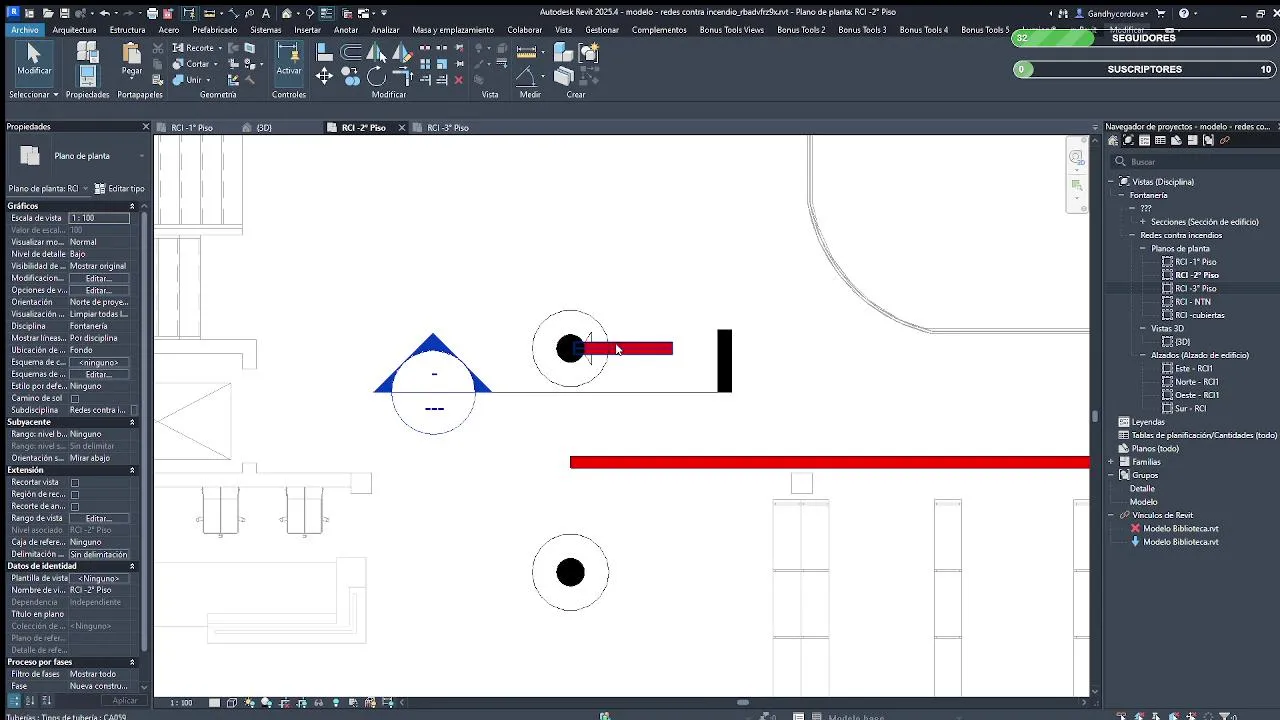Image resolution: width=1280 pixels, height=720 pixels.
Task: Click the sun path icon in view control bar
Action: click(249, 703)
